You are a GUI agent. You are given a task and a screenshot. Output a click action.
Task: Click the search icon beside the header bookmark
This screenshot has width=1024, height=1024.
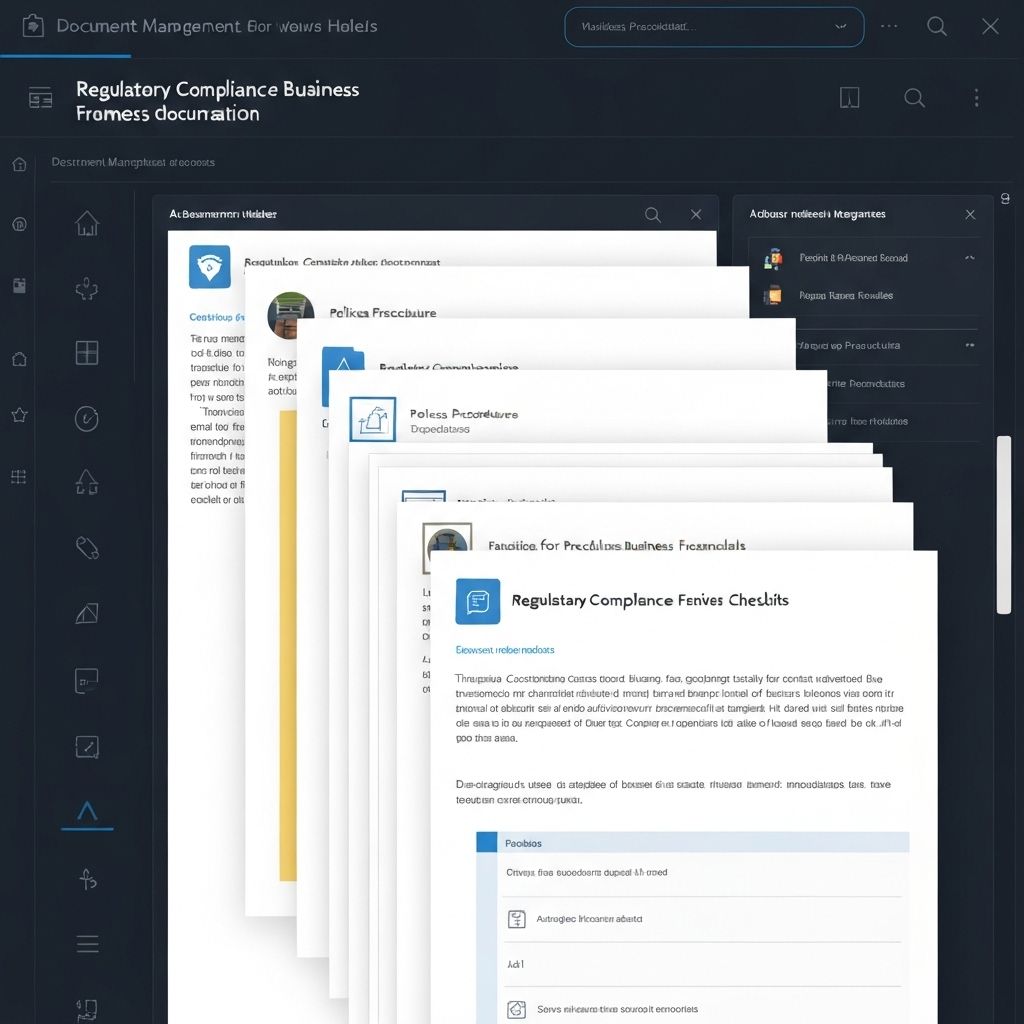point(914,97)
